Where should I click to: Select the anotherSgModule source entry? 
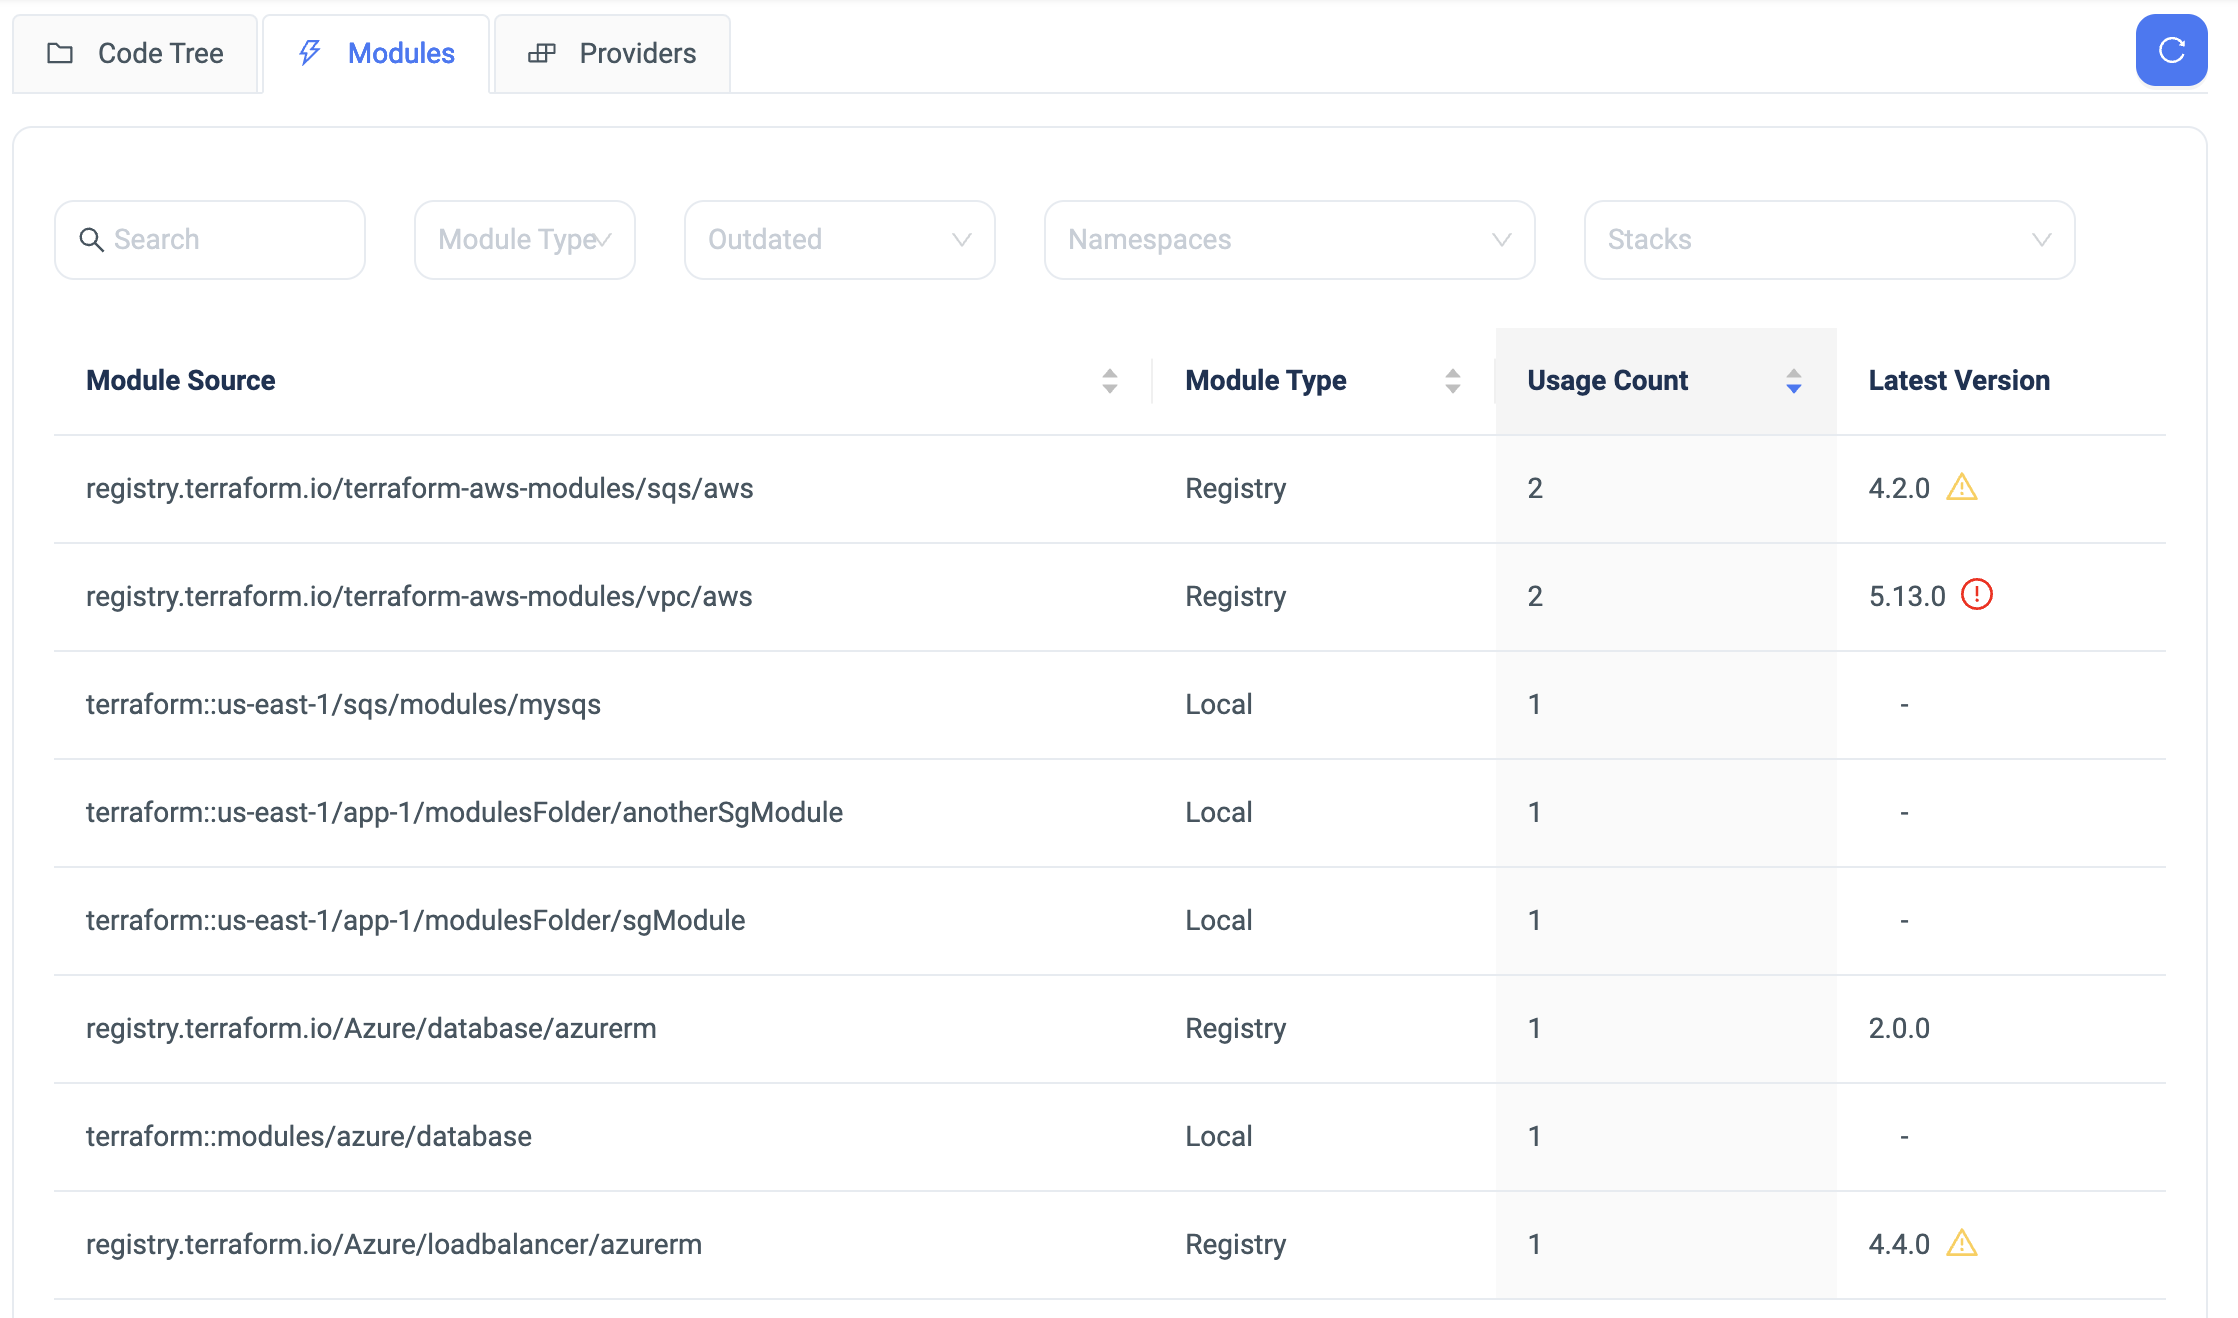coord(464,813)
